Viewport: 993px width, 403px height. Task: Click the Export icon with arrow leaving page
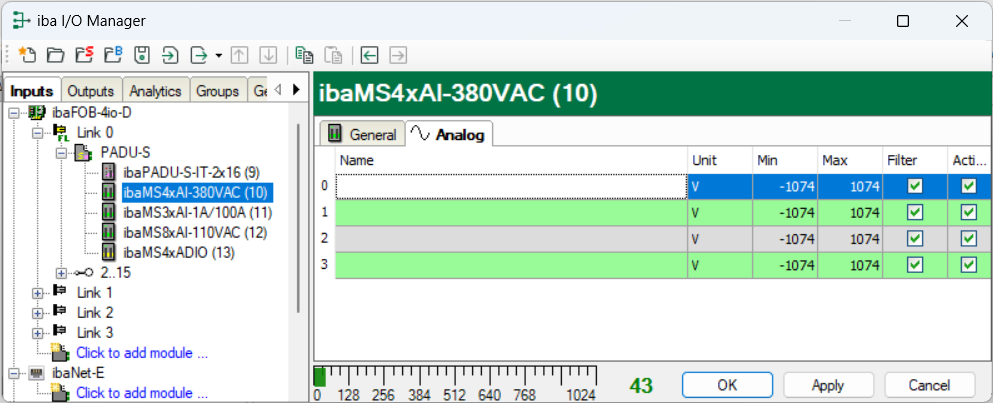click(199, 55)
